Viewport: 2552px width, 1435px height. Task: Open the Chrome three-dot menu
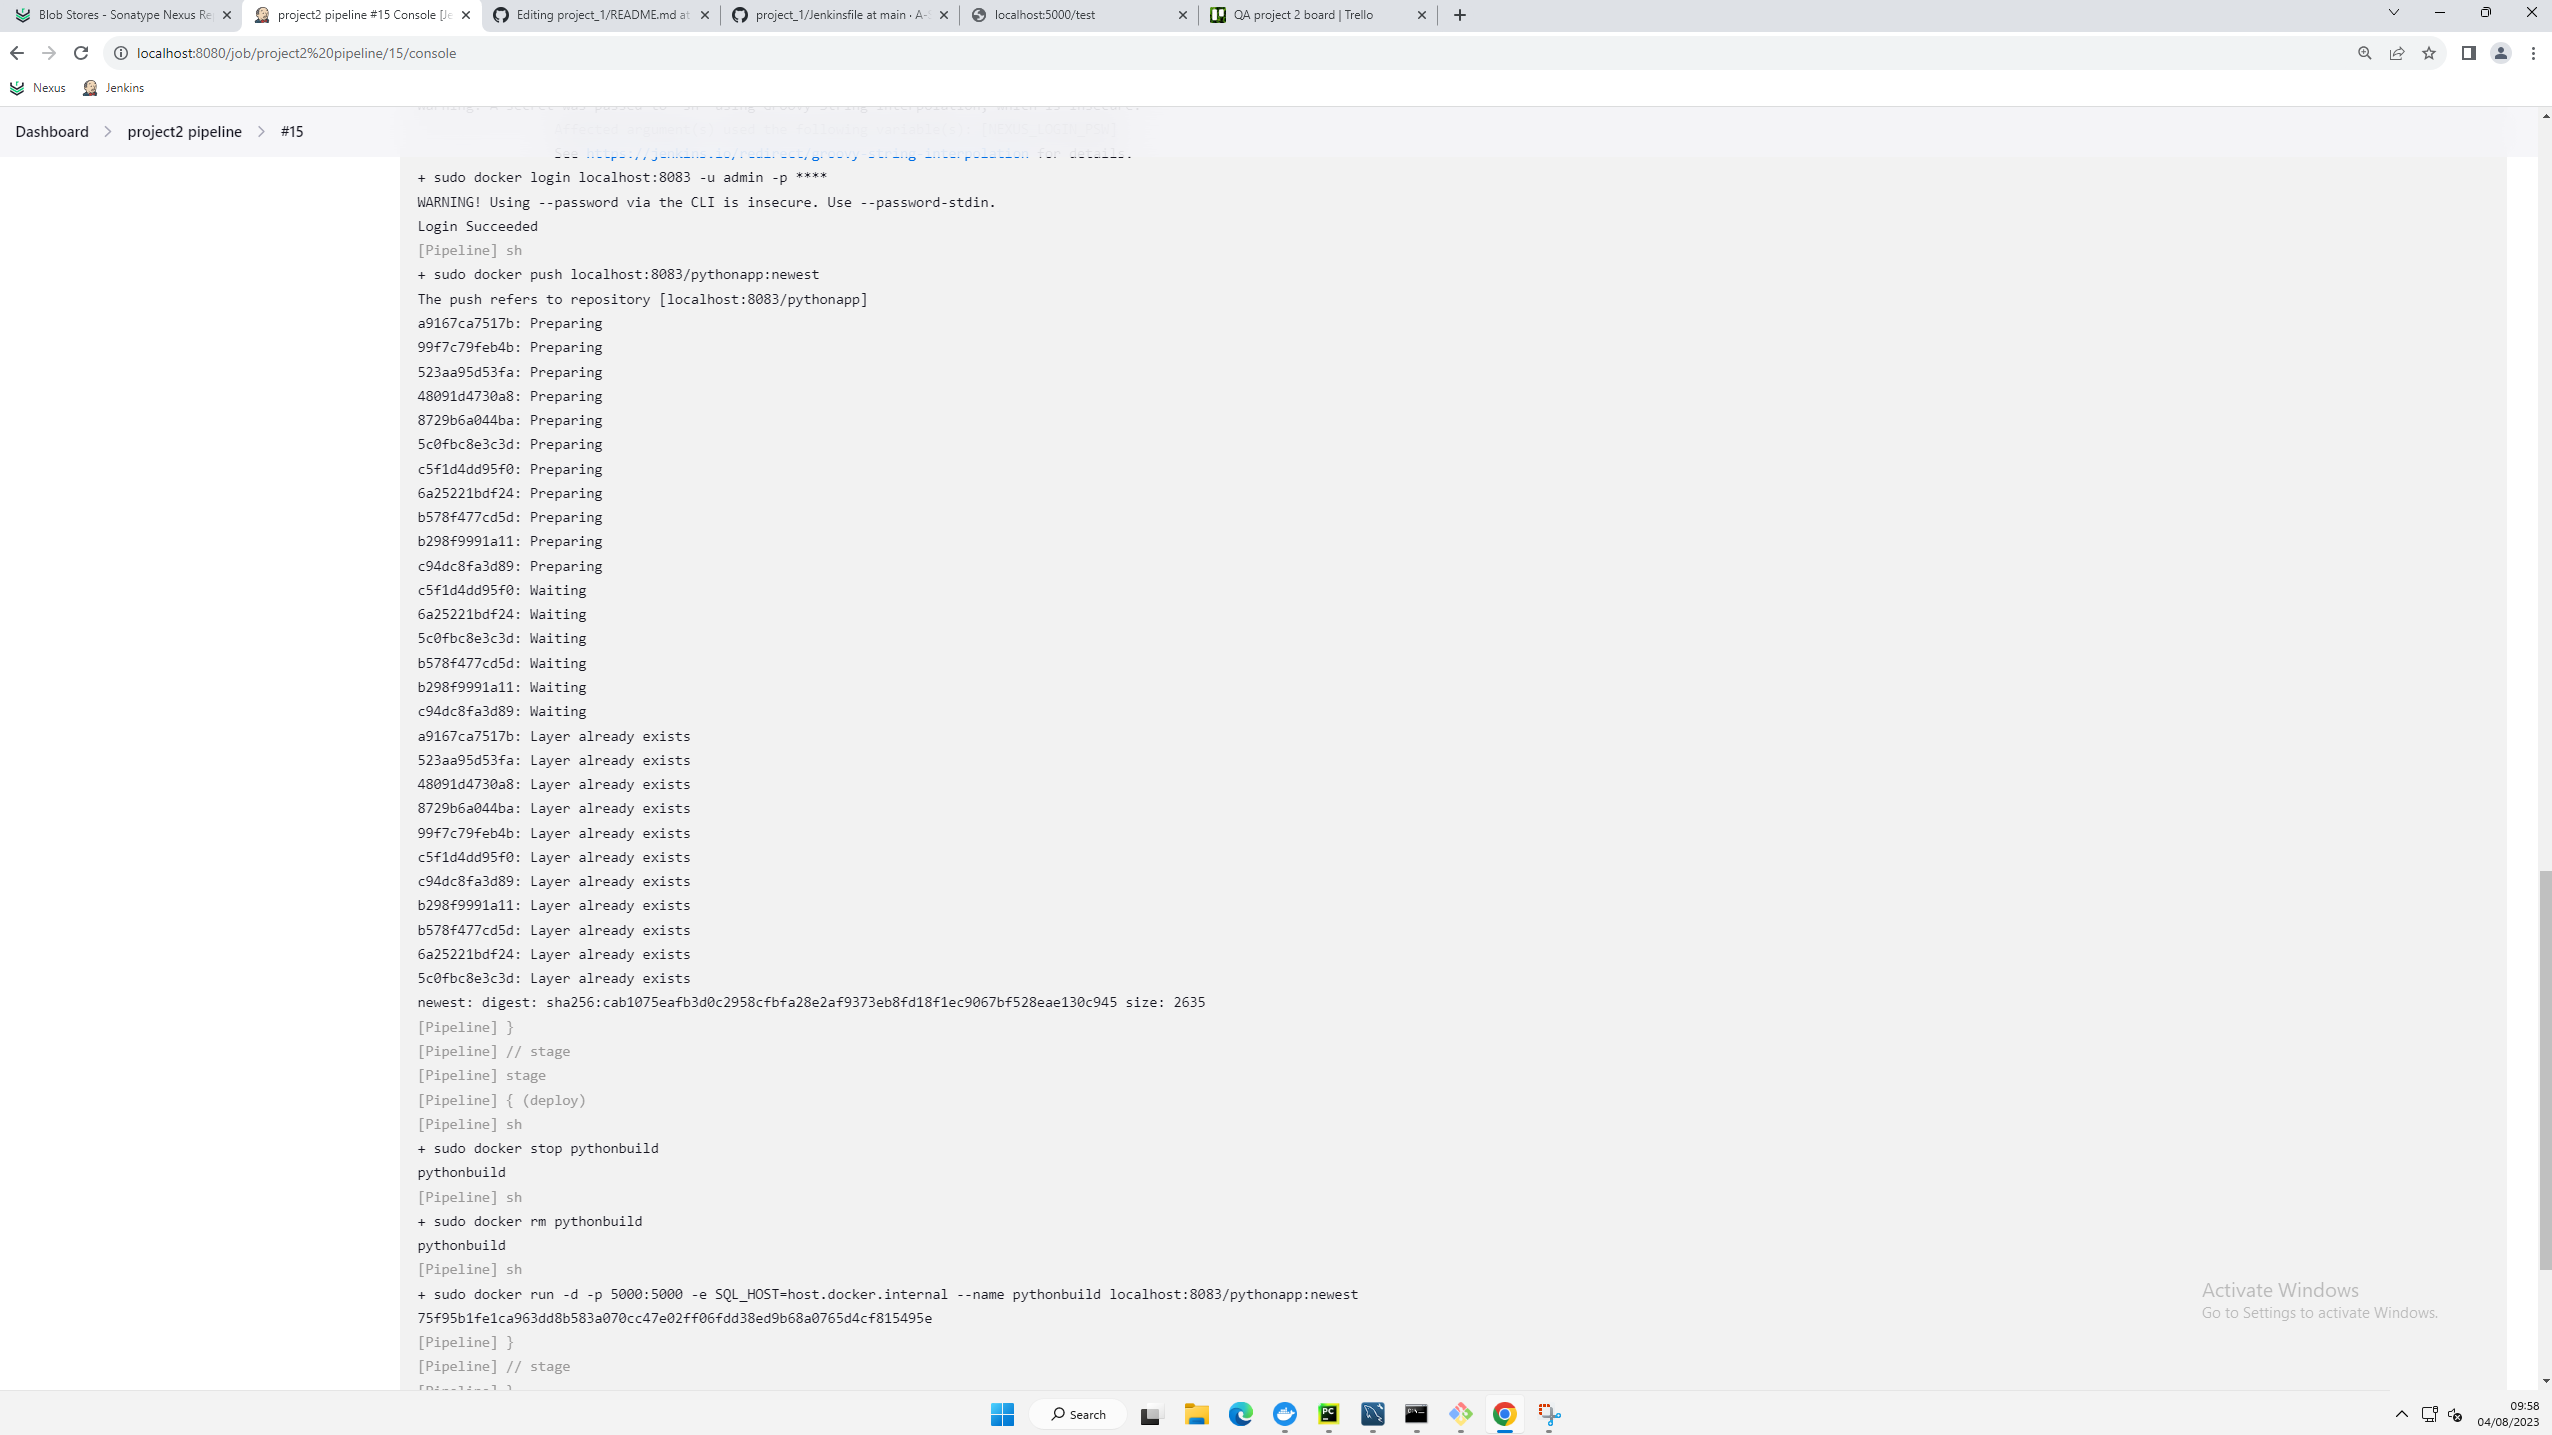2536,52
